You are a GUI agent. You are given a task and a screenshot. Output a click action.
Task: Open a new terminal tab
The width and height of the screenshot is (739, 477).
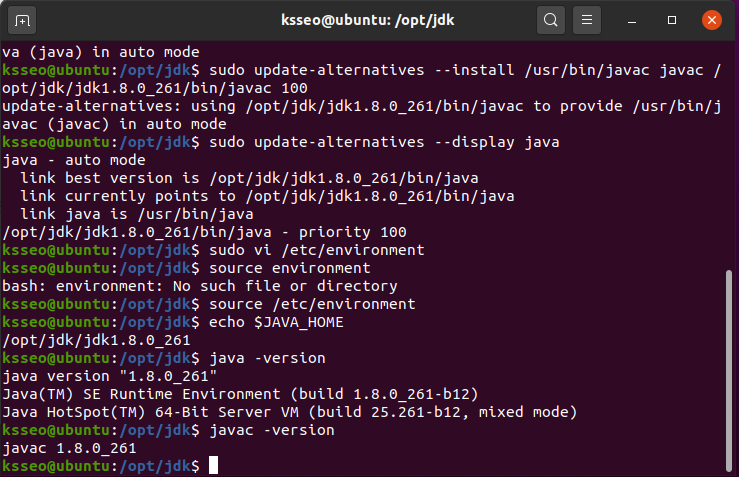click(x=22, y=21)
